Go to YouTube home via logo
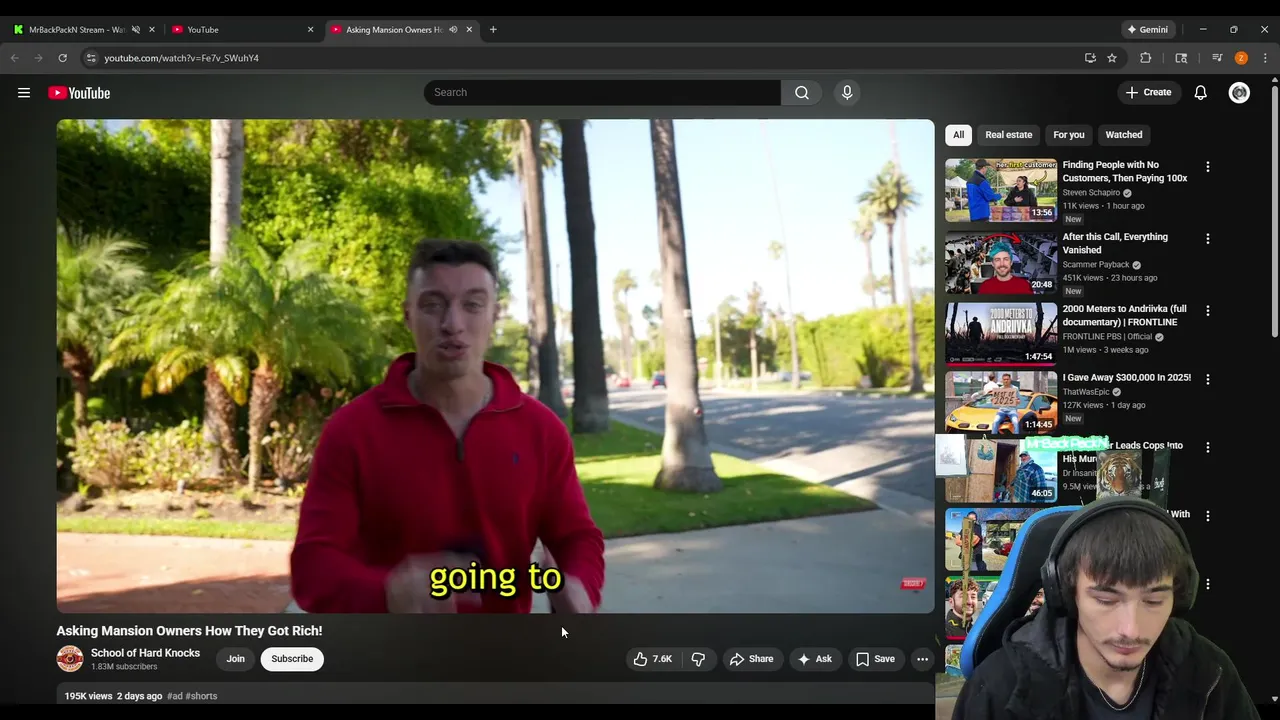Image resolution: width=1280 pixels, height=720 pixels. click(79, 93)
